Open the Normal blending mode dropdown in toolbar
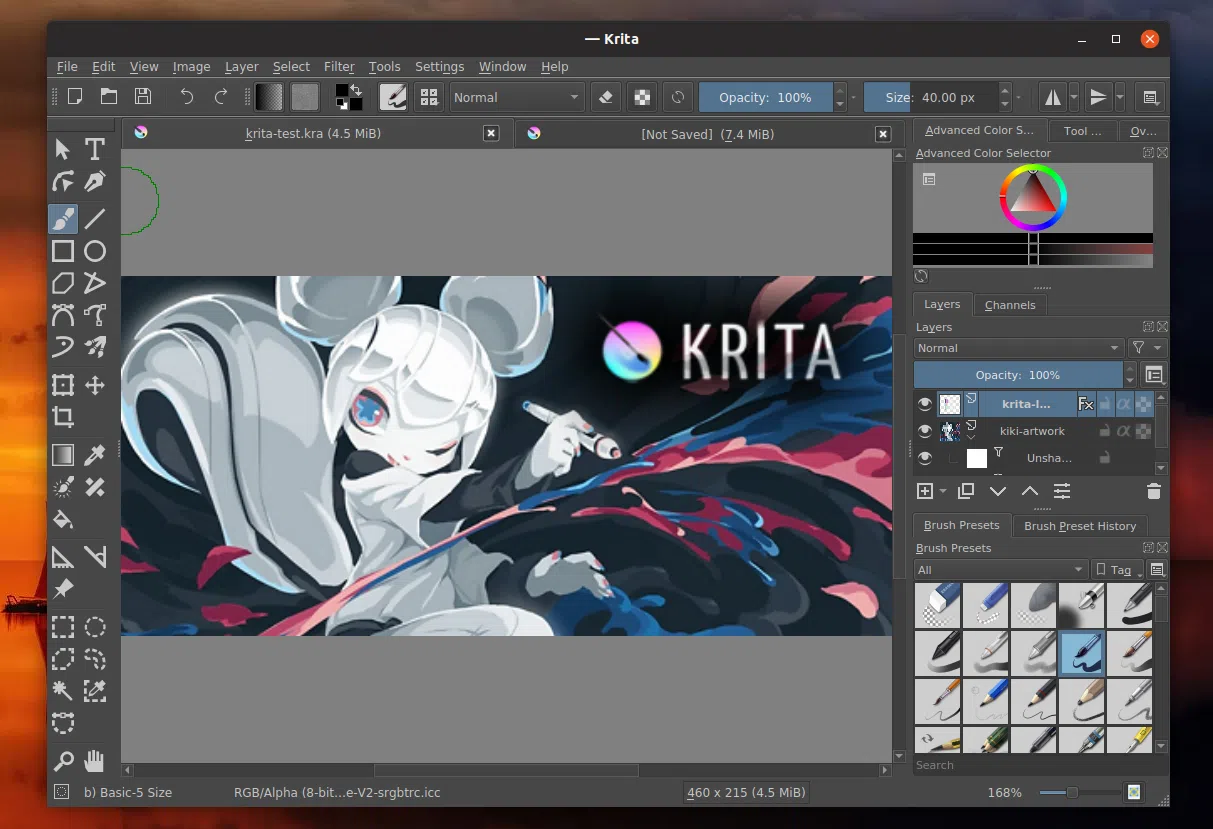Image resolution: width=1213 pixels, height=829 pixels. [x=515, y=97]
